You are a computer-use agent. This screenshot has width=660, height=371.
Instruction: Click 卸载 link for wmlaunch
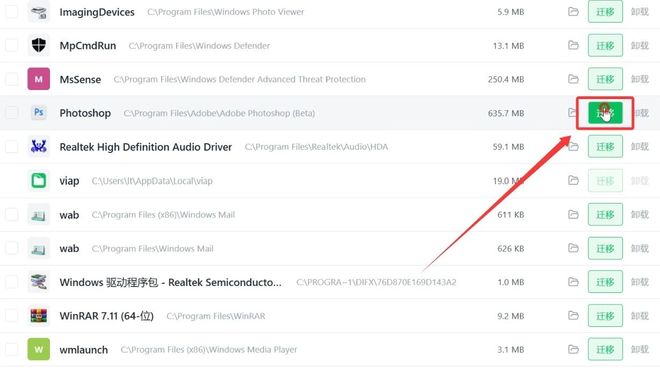click(639, 349)
